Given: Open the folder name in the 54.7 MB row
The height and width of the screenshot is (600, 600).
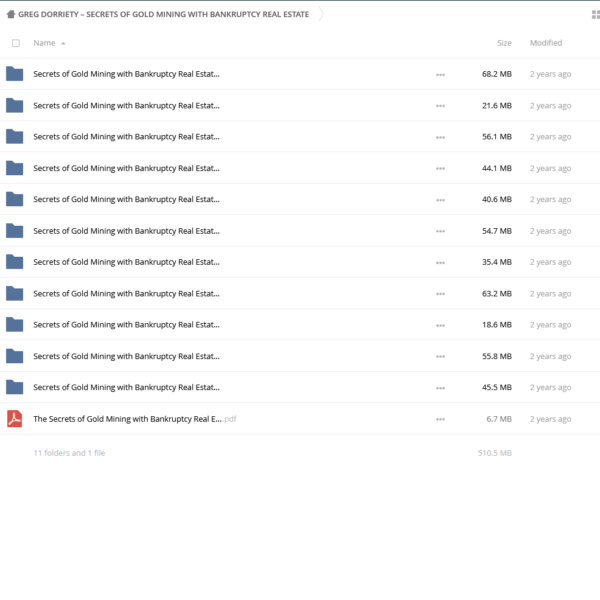Looking at the screenshot, I should coord(126,231).
